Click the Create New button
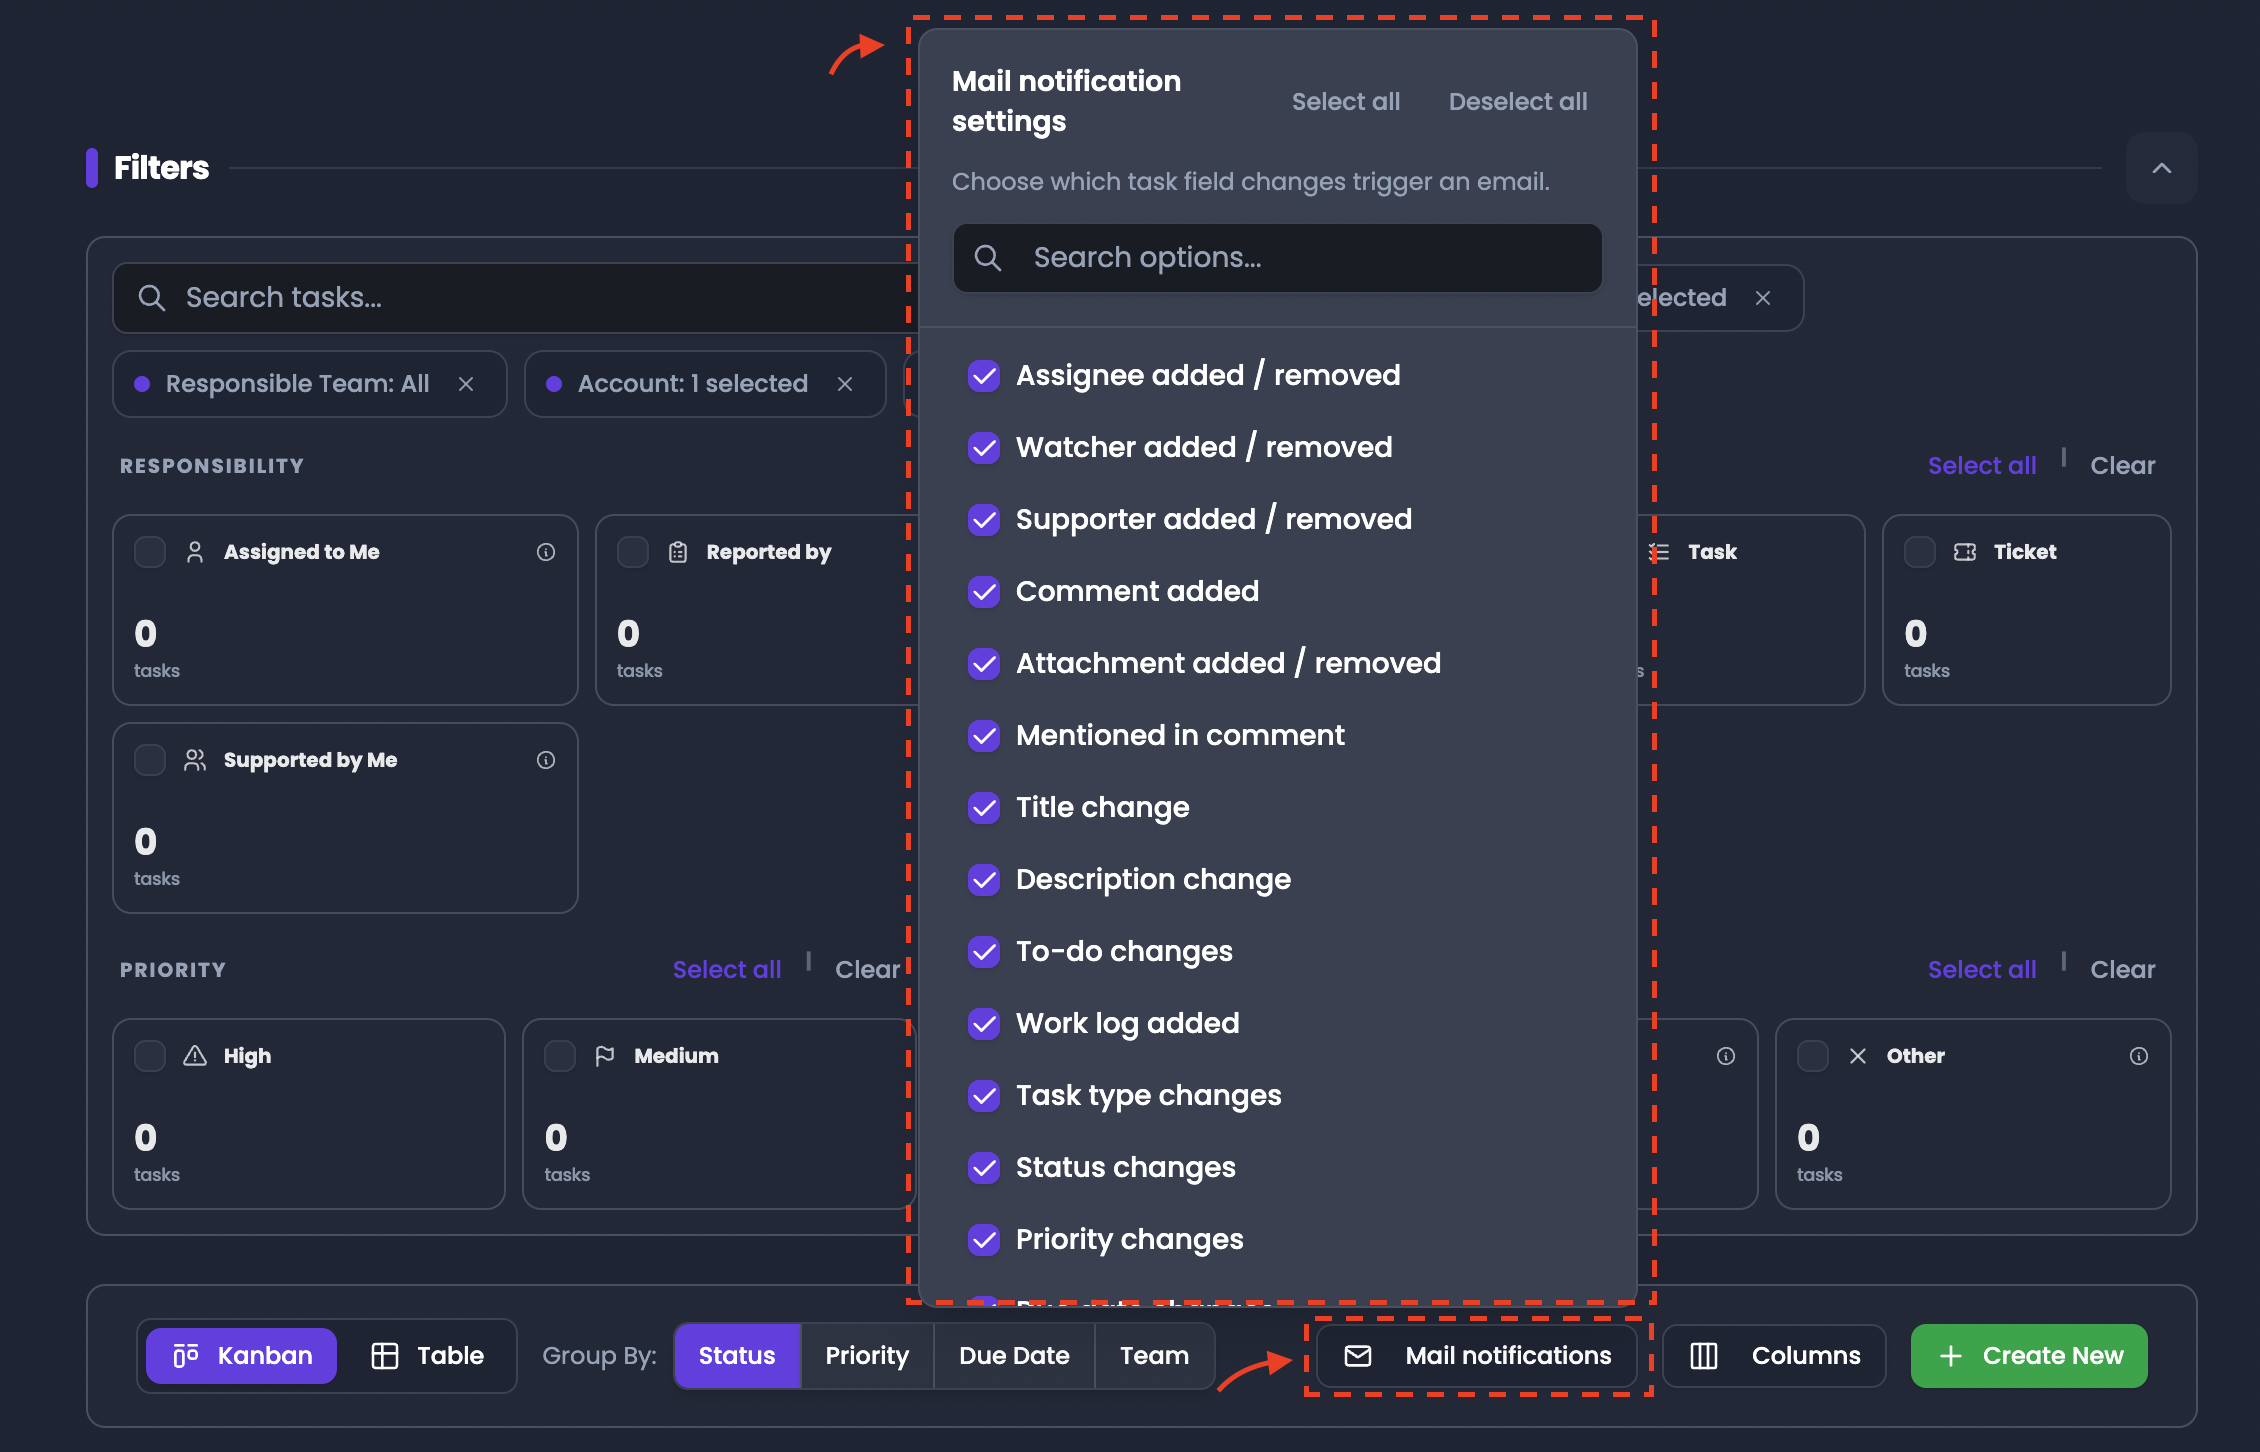 pyautogui.click(x=2029, y=1356)
